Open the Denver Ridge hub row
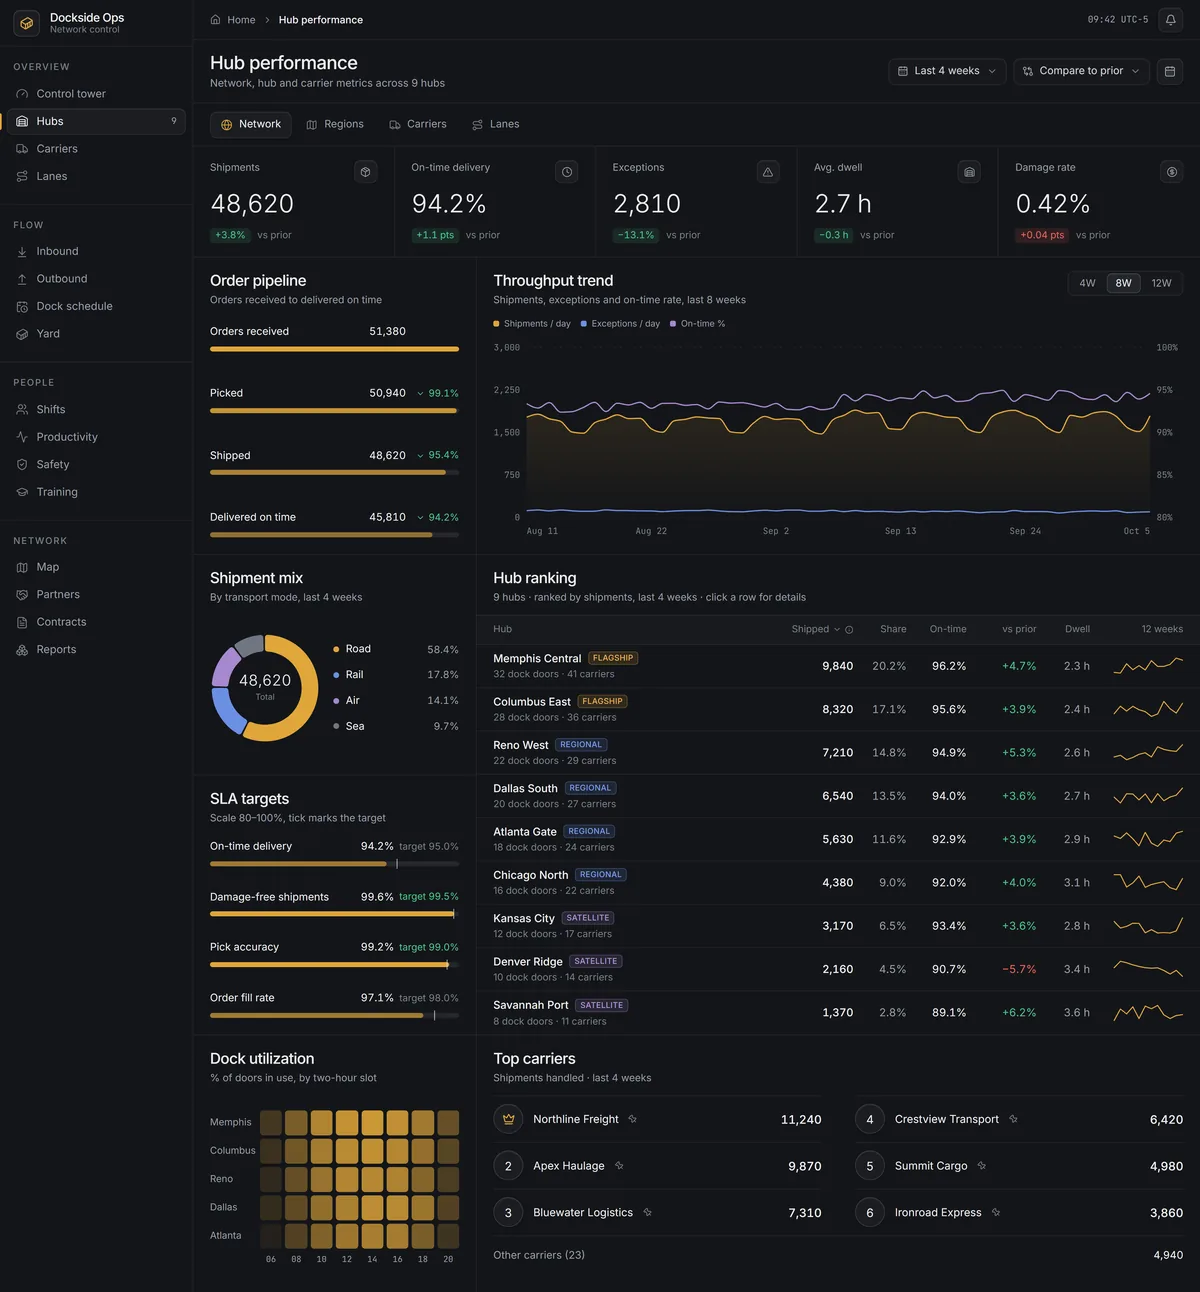Screen dimensions: 1200x1292 838,969
